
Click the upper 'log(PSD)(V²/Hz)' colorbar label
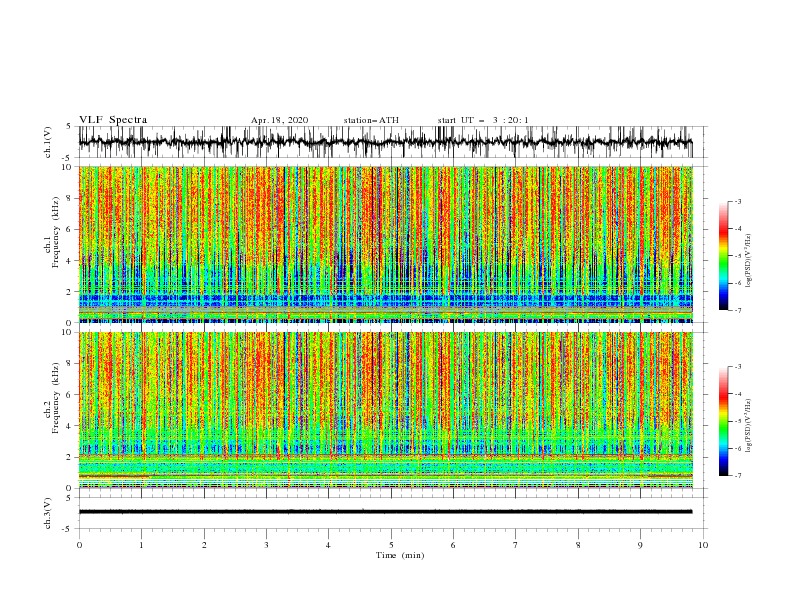click(x=749, y=261)
